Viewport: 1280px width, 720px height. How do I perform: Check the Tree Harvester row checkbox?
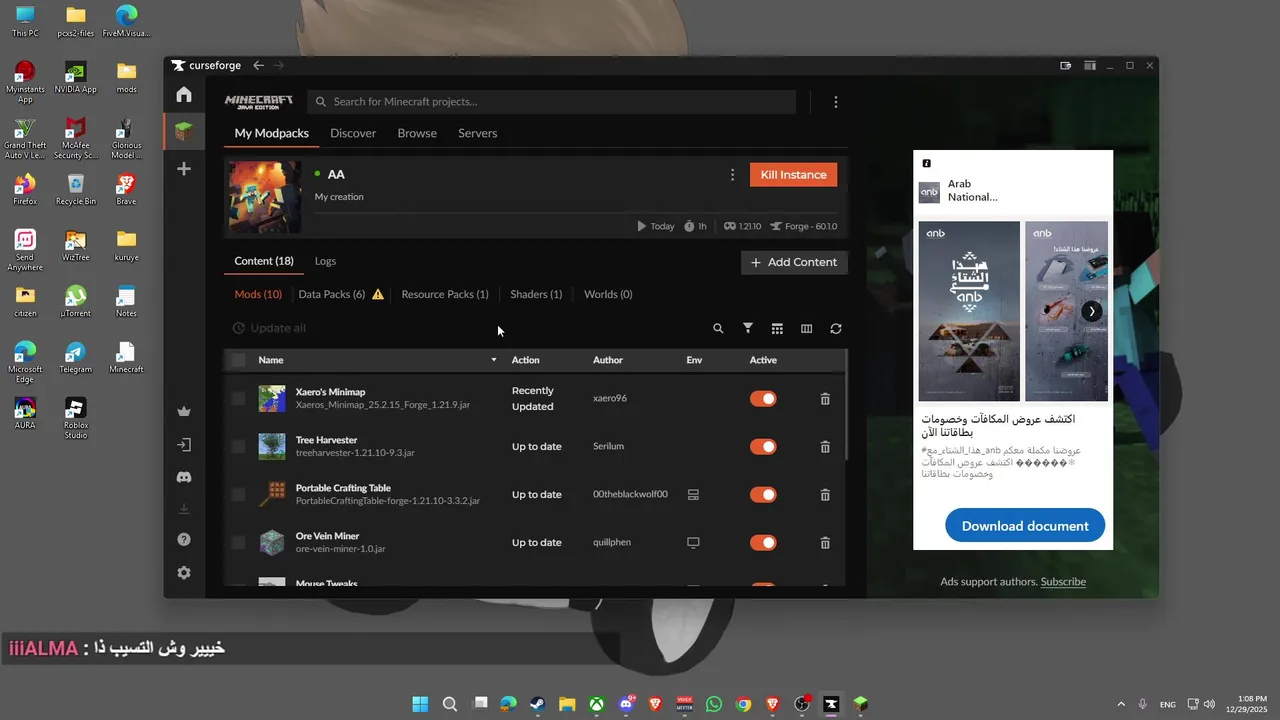tap(238, 446)
